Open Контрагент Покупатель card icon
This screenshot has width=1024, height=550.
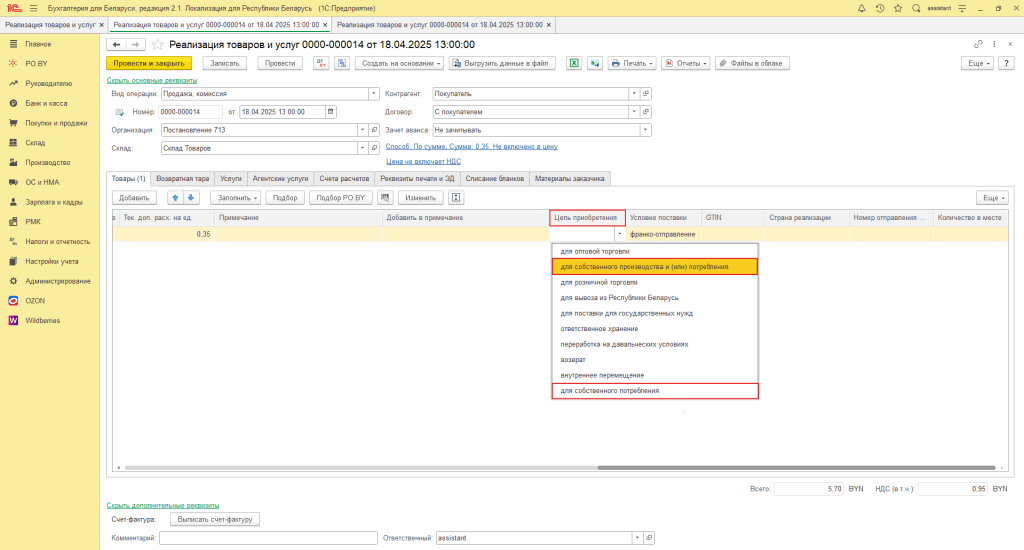pyautogui.click(x=646, y=93)
